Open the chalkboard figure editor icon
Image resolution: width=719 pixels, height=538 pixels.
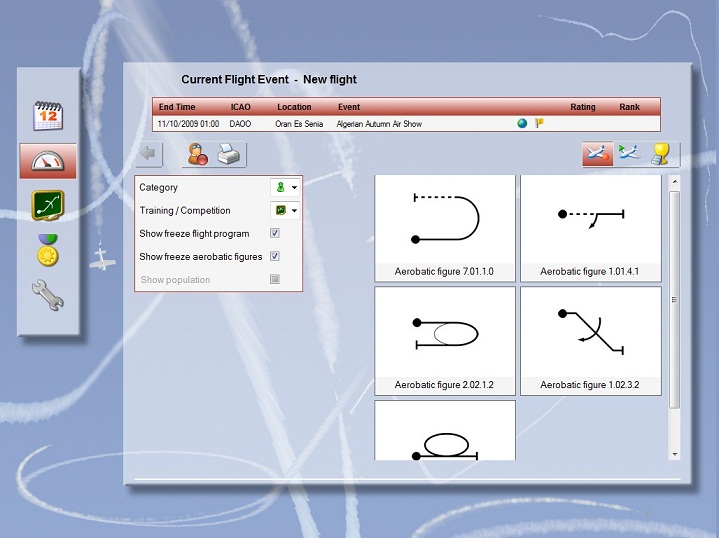tap(48, 205)
